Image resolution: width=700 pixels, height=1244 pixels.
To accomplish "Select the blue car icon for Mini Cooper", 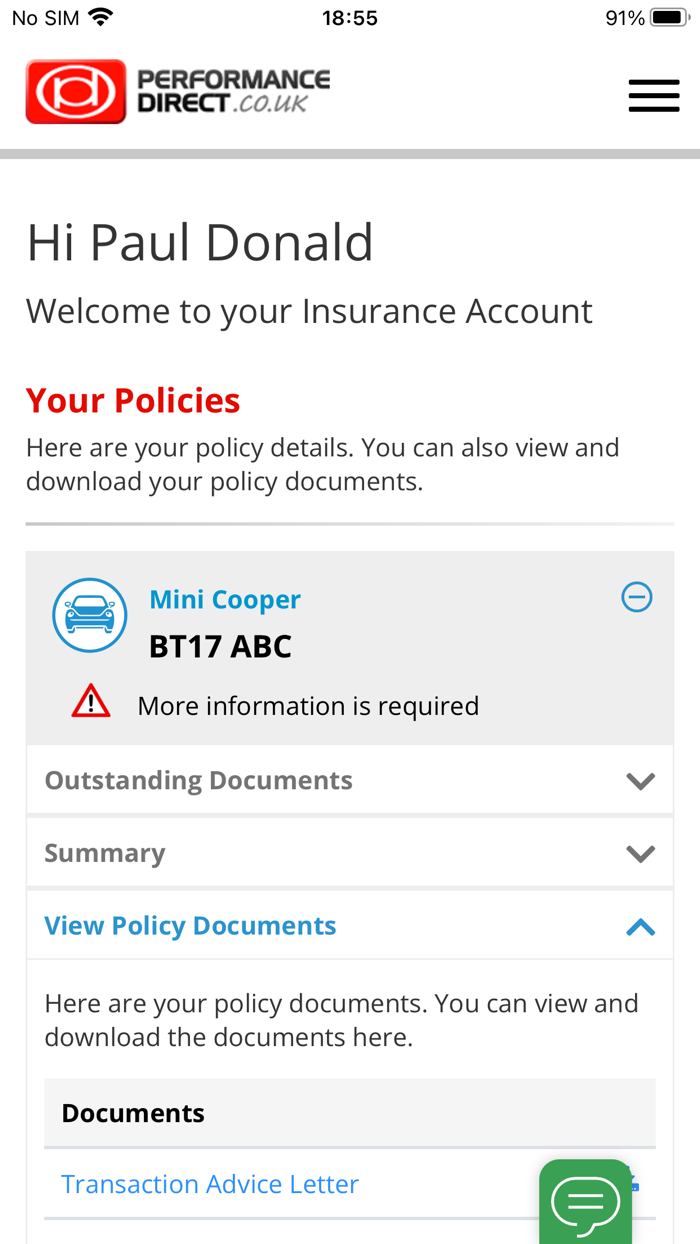I will (90, 613).
